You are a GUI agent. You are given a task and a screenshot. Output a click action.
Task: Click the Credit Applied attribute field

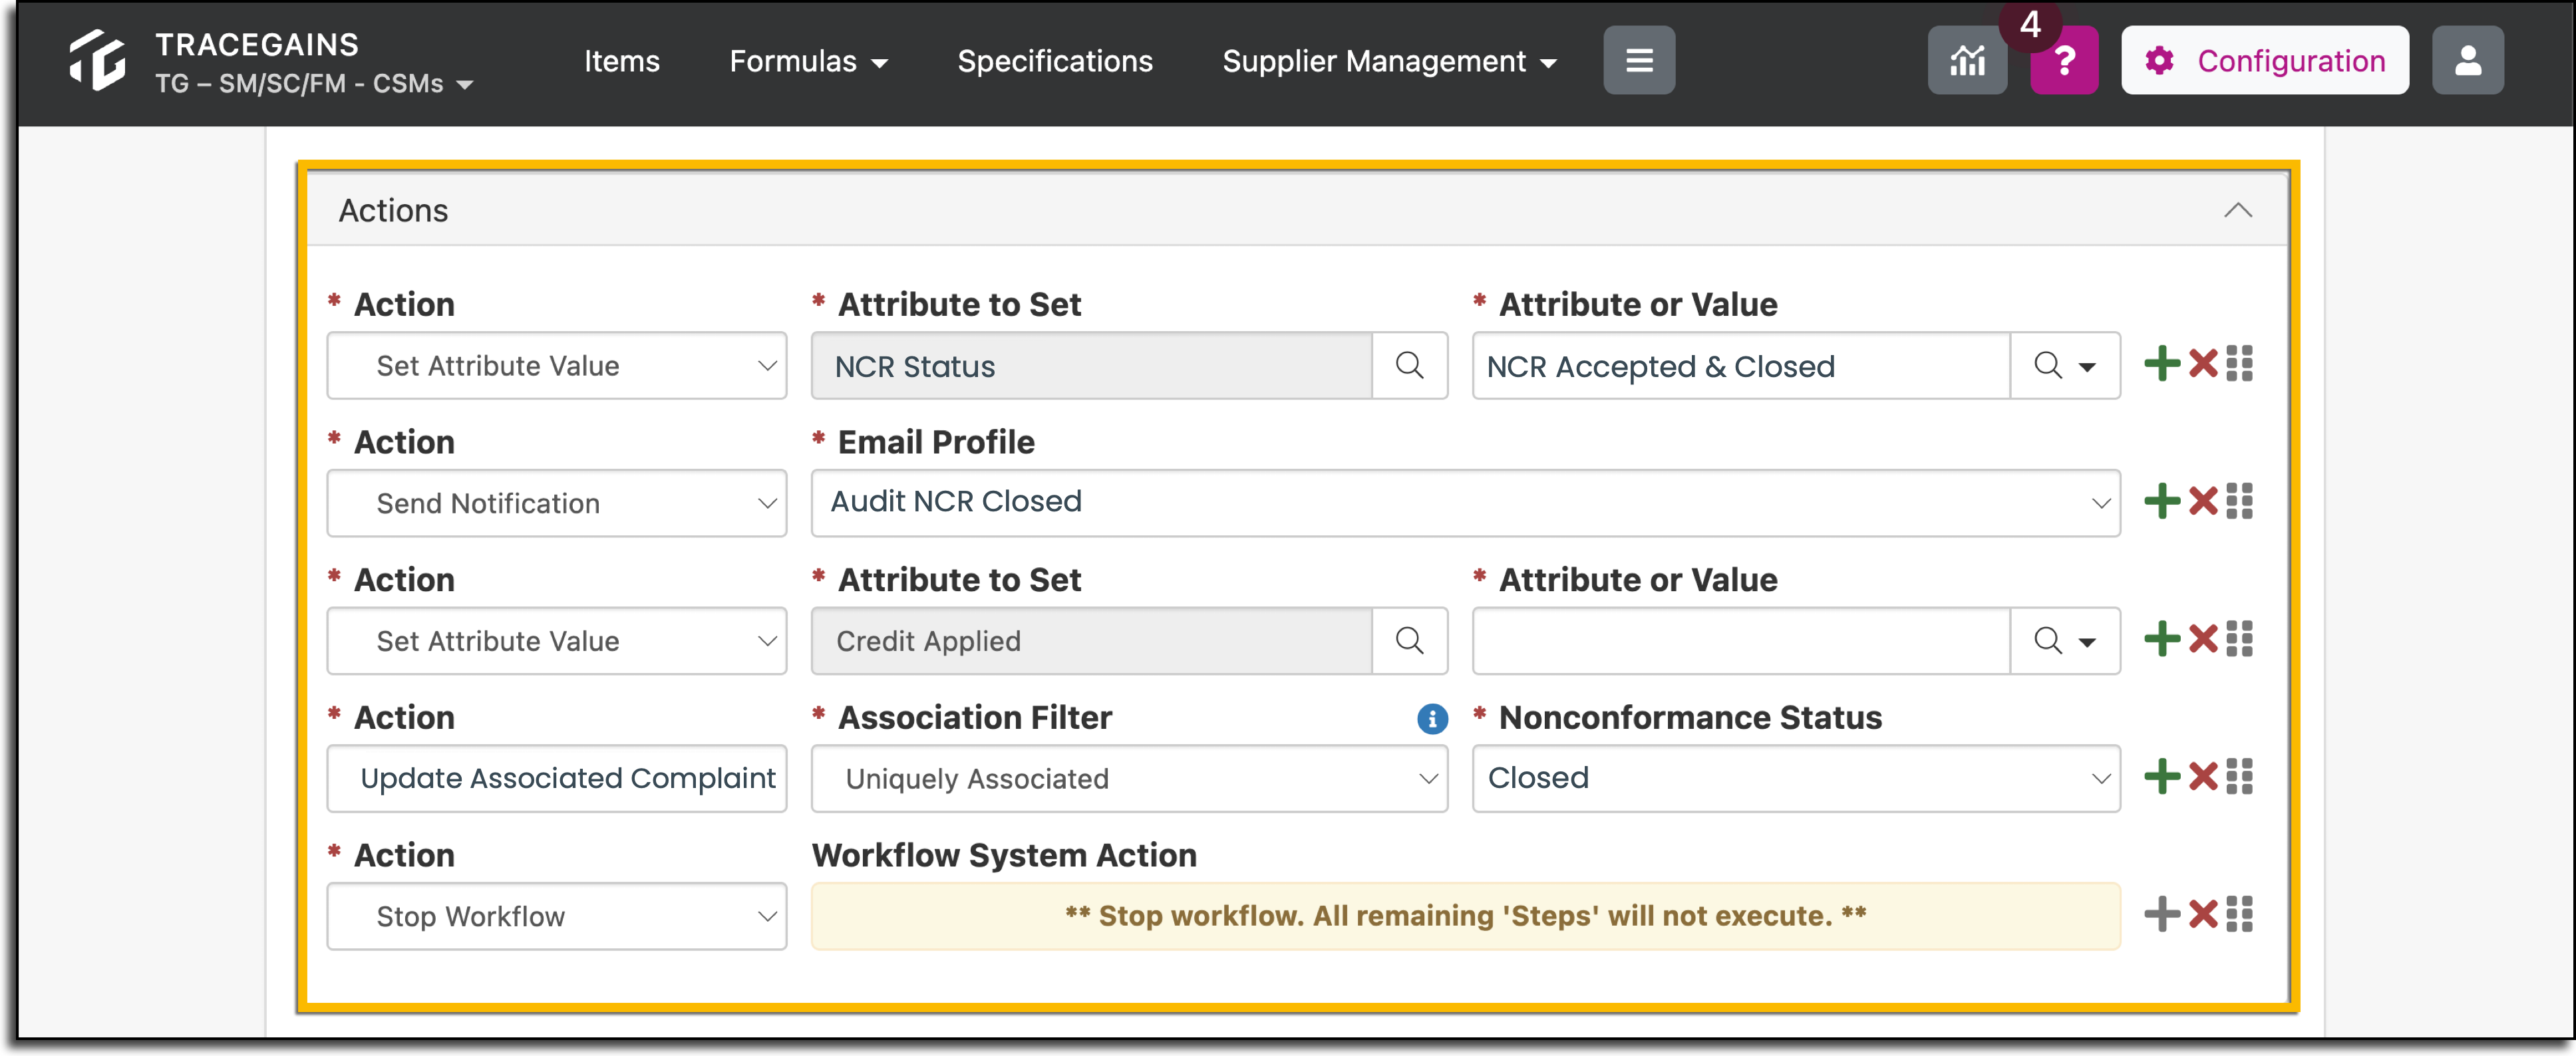tap(1092, 641)
